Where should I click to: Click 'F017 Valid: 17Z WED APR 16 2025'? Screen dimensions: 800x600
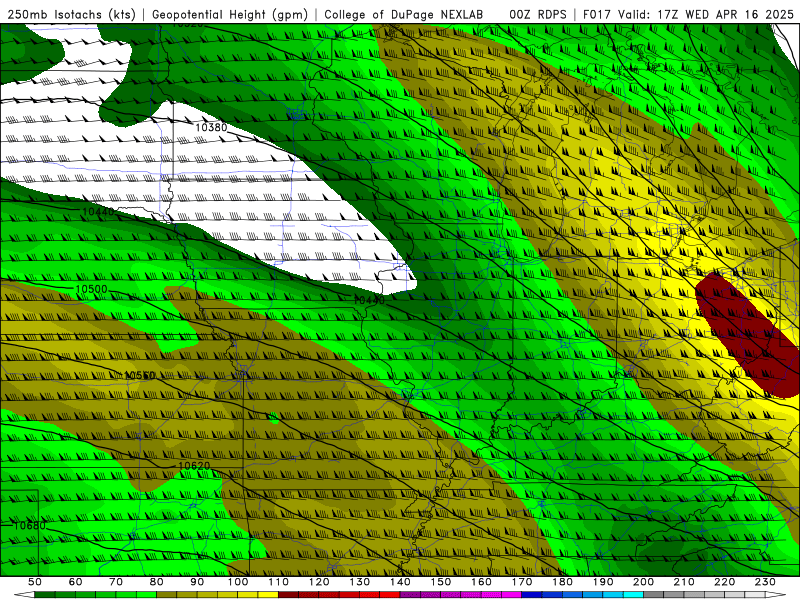point(688,14)
